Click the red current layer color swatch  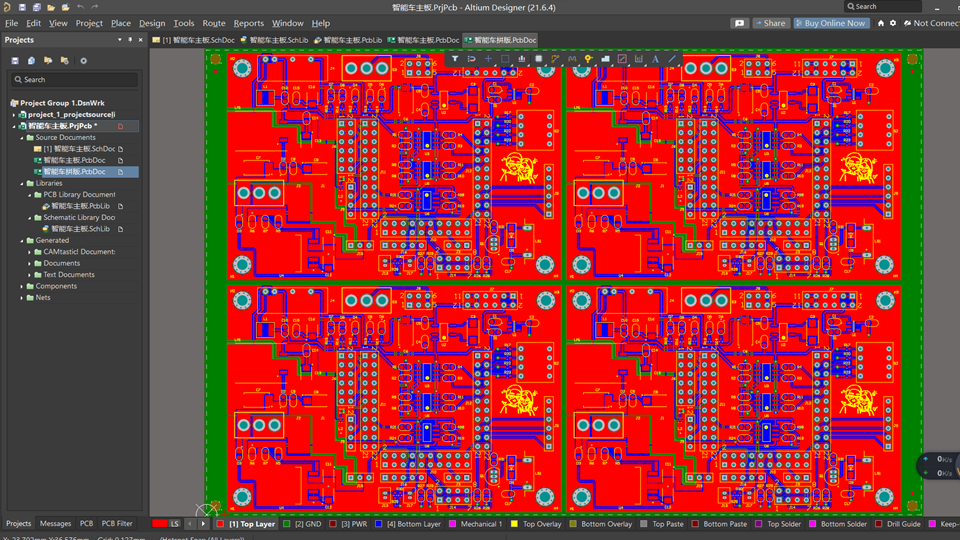pos(160,523)
